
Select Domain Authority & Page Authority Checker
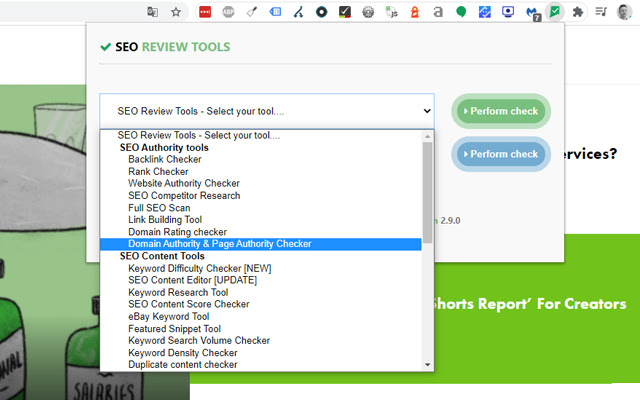[260, 244]
